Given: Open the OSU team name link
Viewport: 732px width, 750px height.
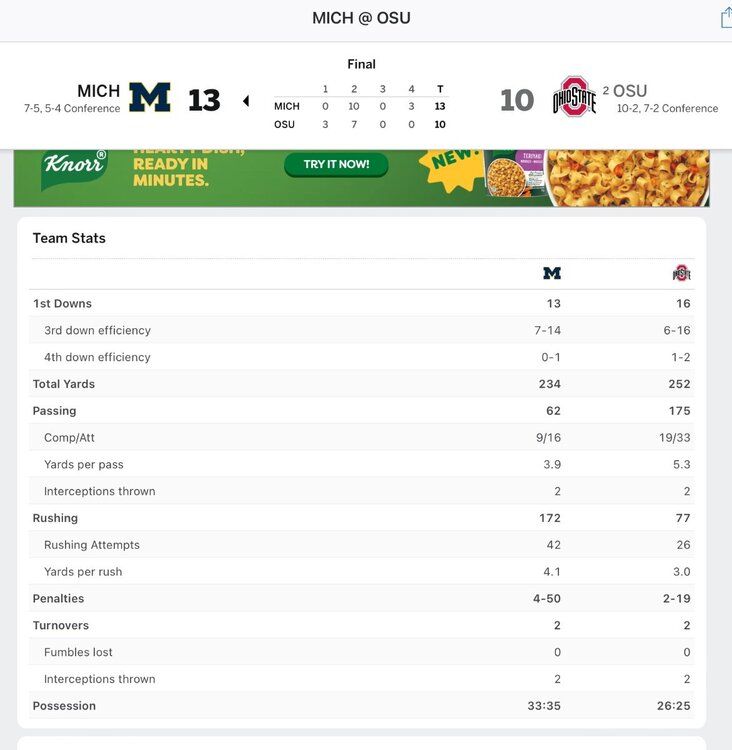Looking at the screenshot, I should [x=630, y=91].
